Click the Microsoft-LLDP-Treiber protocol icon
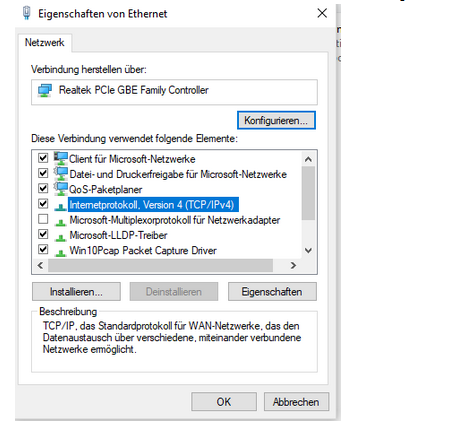 coord(60,238)
